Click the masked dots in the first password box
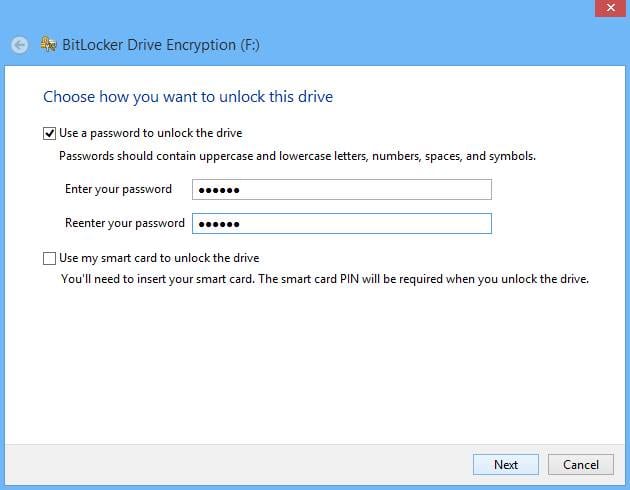 click(219, 190)
